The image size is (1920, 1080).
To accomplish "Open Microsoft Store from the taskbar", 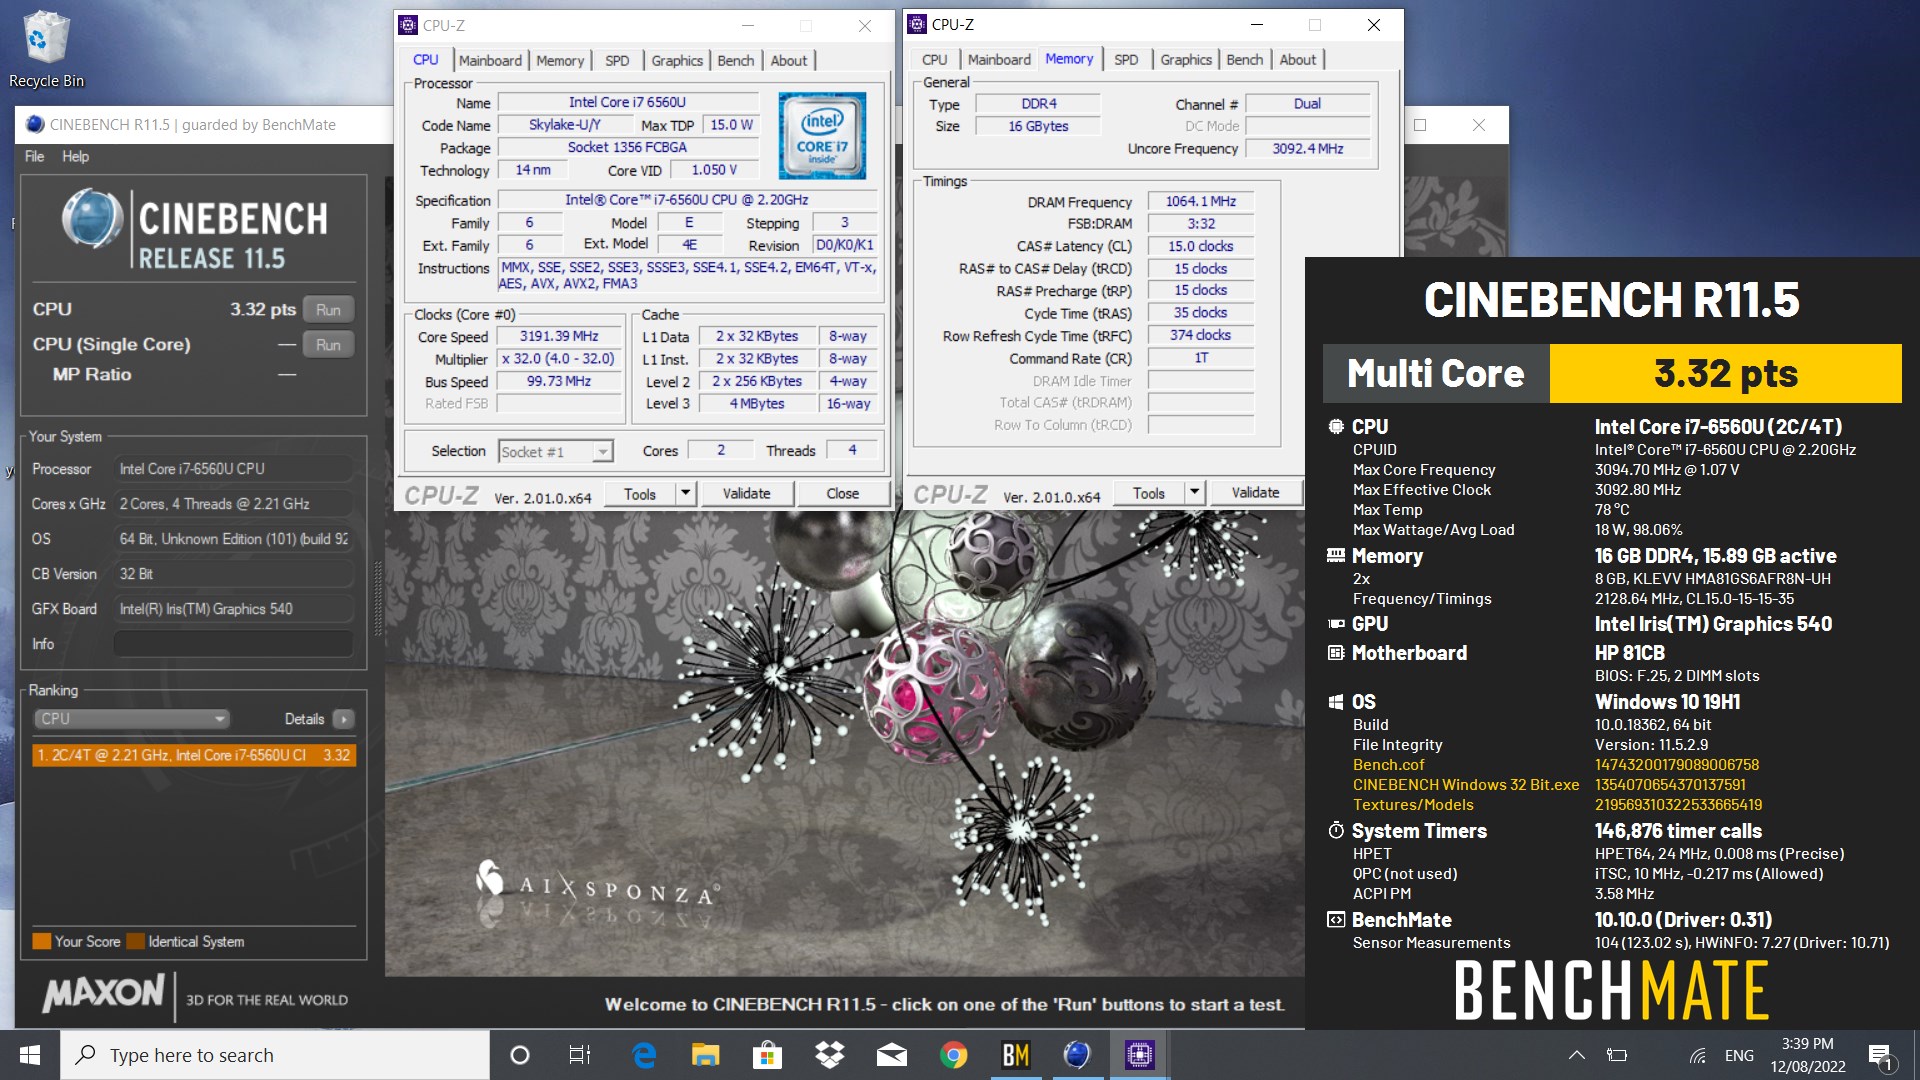I will (x=768, y=1055).
